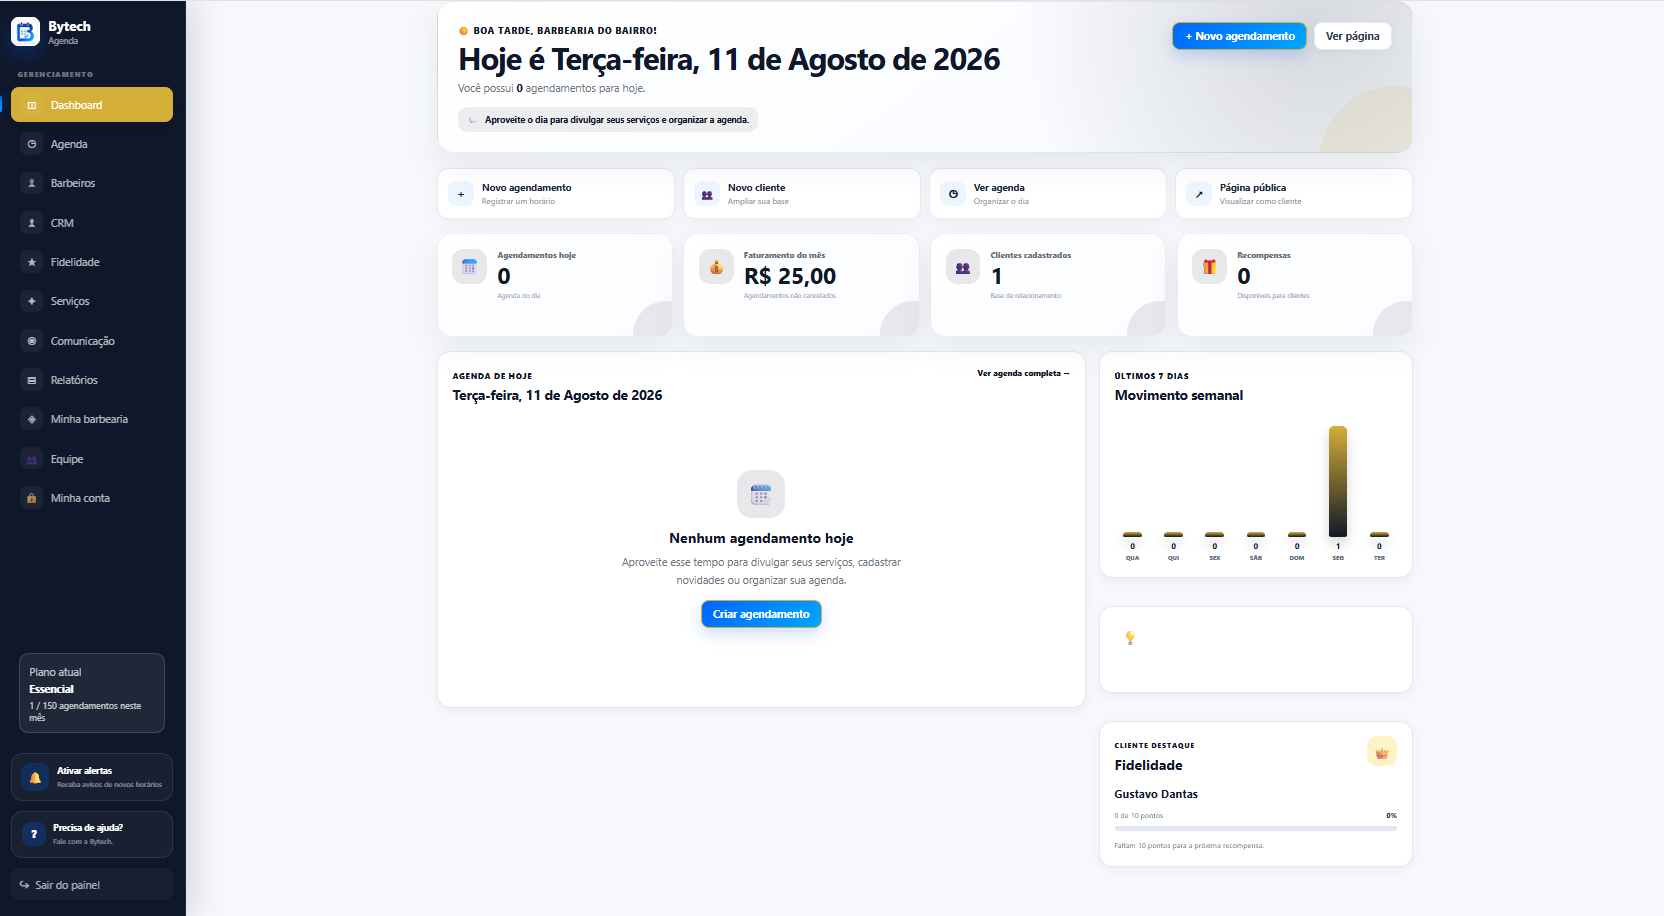Click the lightbulb tip icon
This screenshot has height=916, width=1664.
tap(1130, 638)
